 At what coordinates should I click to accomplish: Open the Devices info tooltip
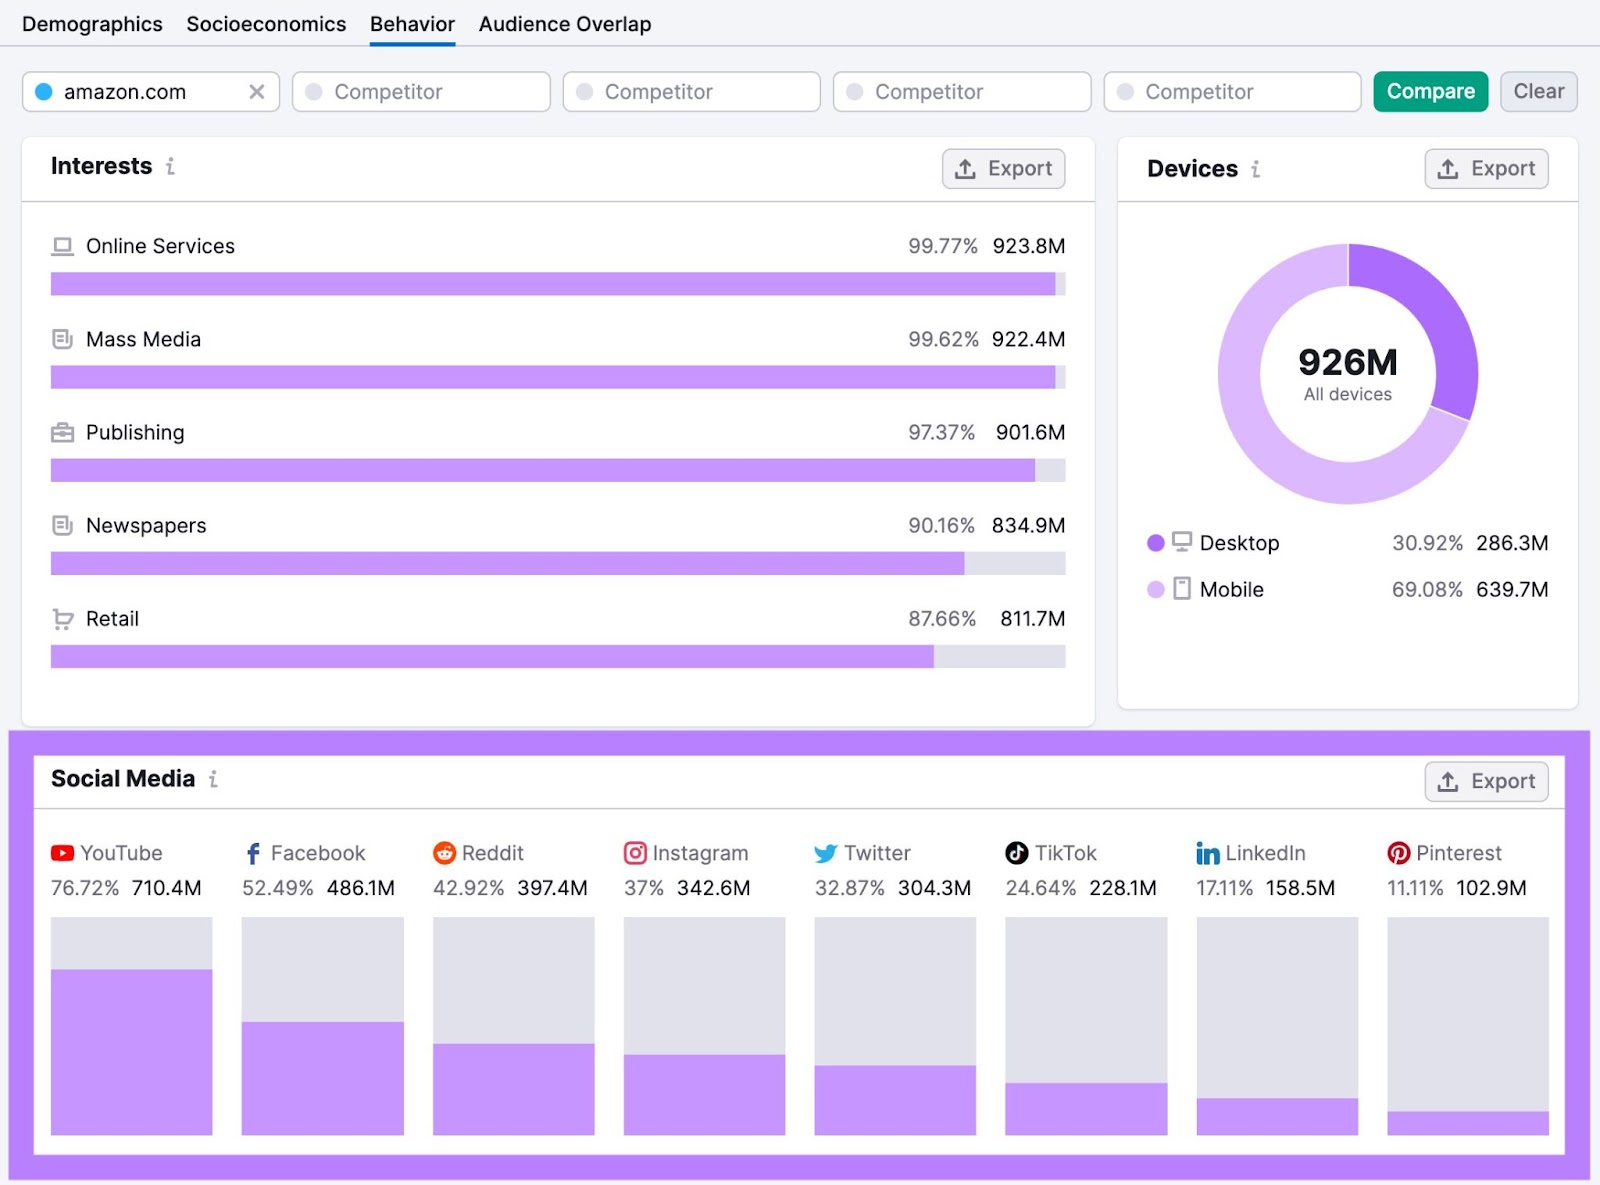click(x=1255, y=170)
